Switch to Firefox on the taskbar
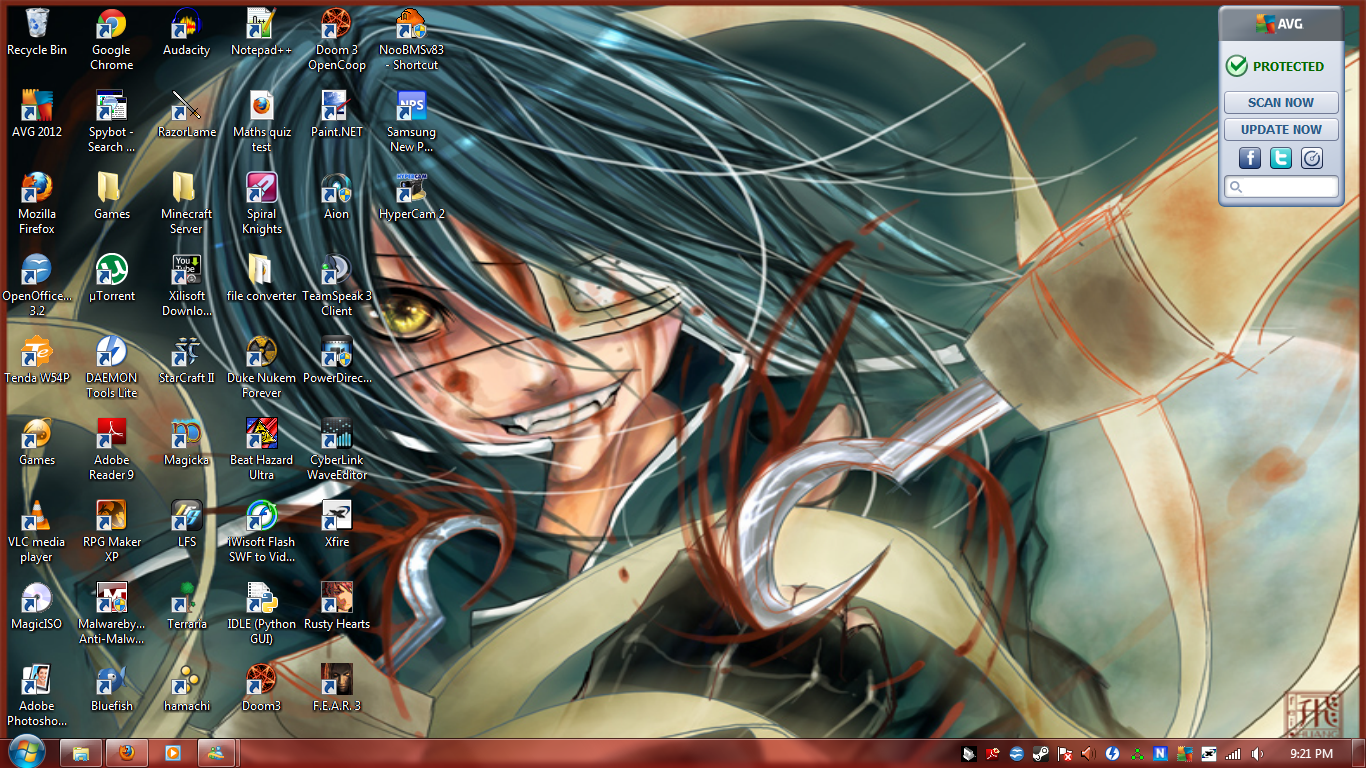The image size is (1366, 768). pyautogui.click(x=127, y=752)
